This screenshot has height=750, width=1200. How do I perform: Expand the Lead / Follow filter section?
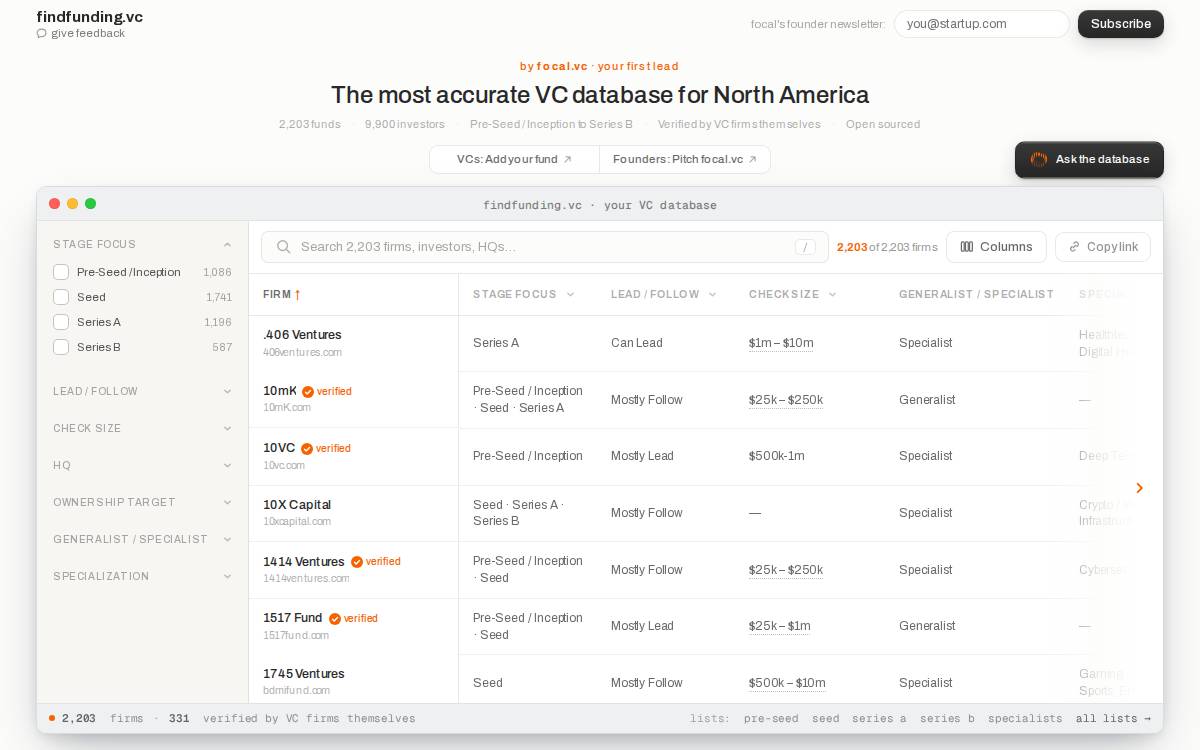[x=142, y=391]
